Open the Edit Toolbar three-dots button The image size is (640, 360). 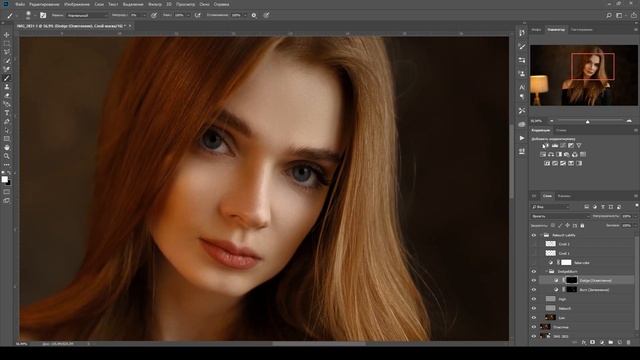[x=7, y=165]
